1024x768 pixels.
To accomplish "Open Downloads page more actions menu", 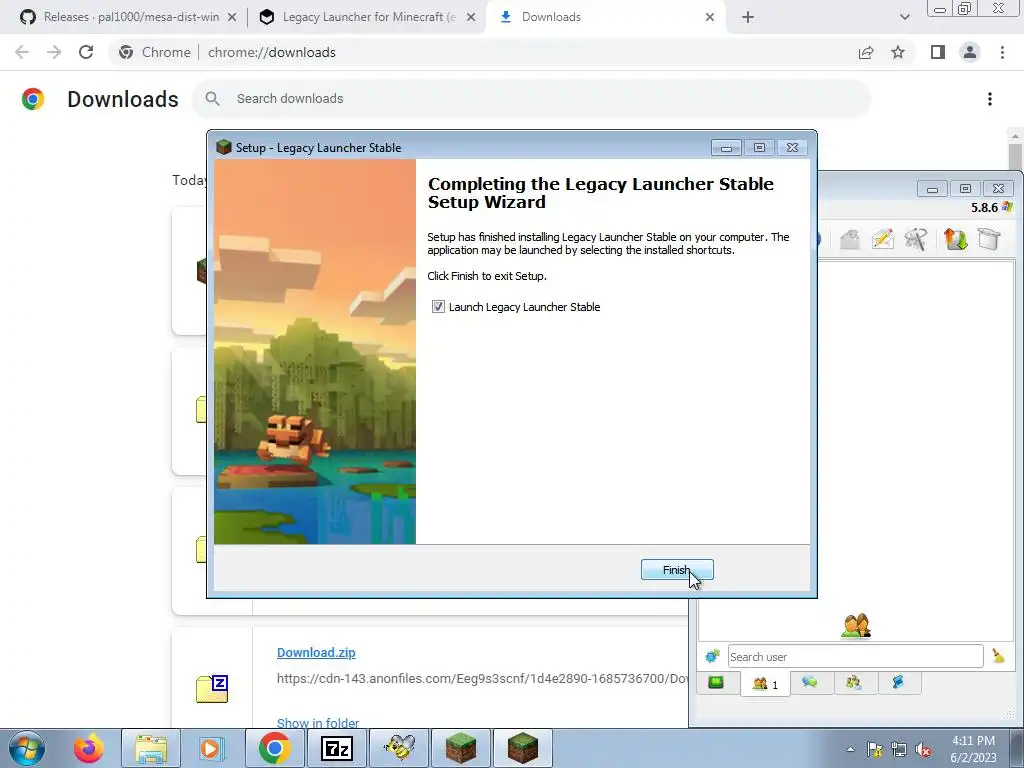I will pos(990,99).
